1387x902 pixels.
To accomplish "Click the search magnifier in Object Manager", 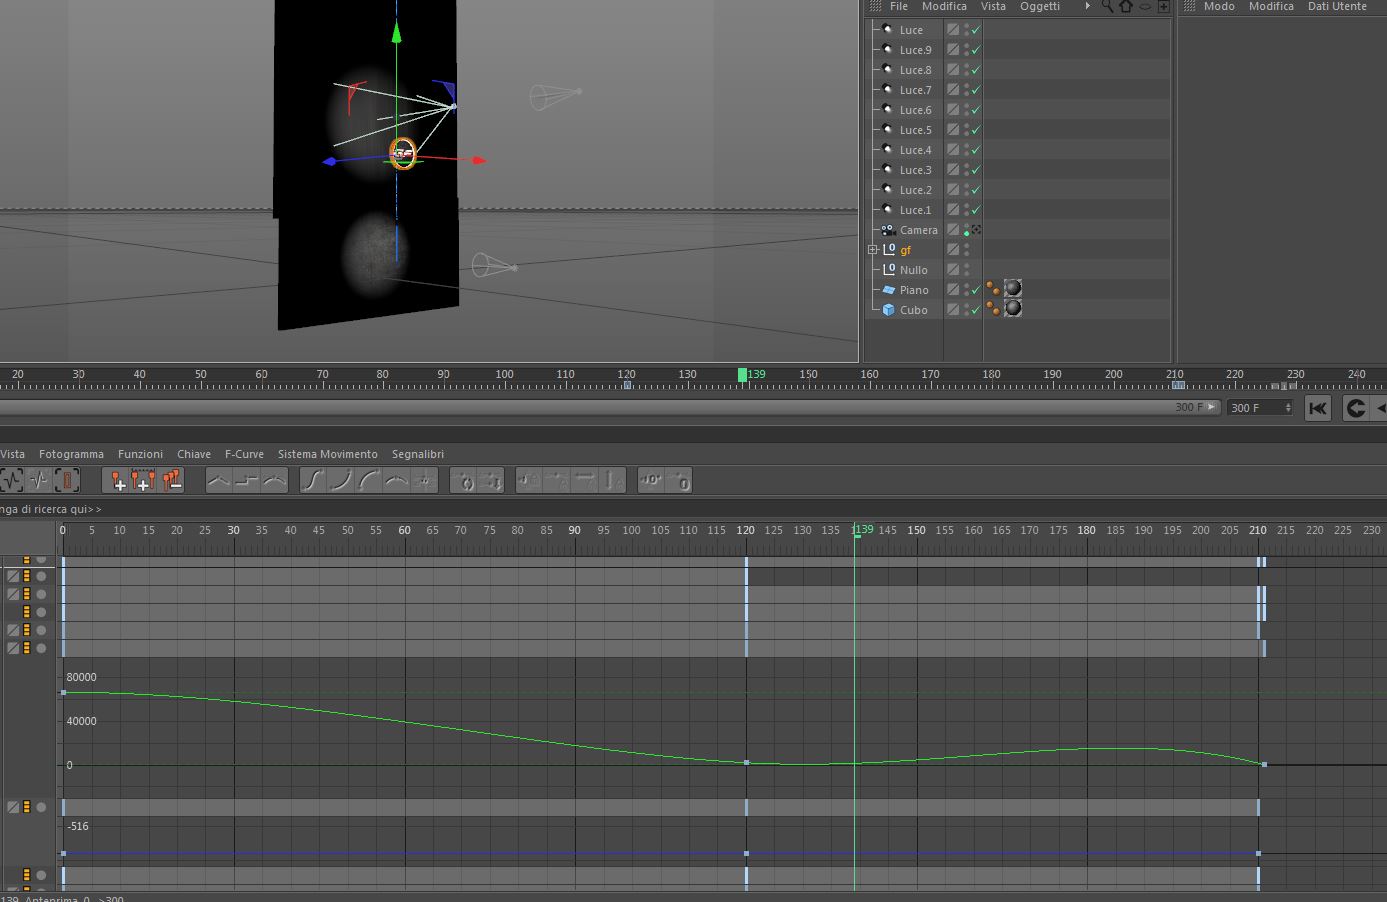I will tap(1107, 6).
